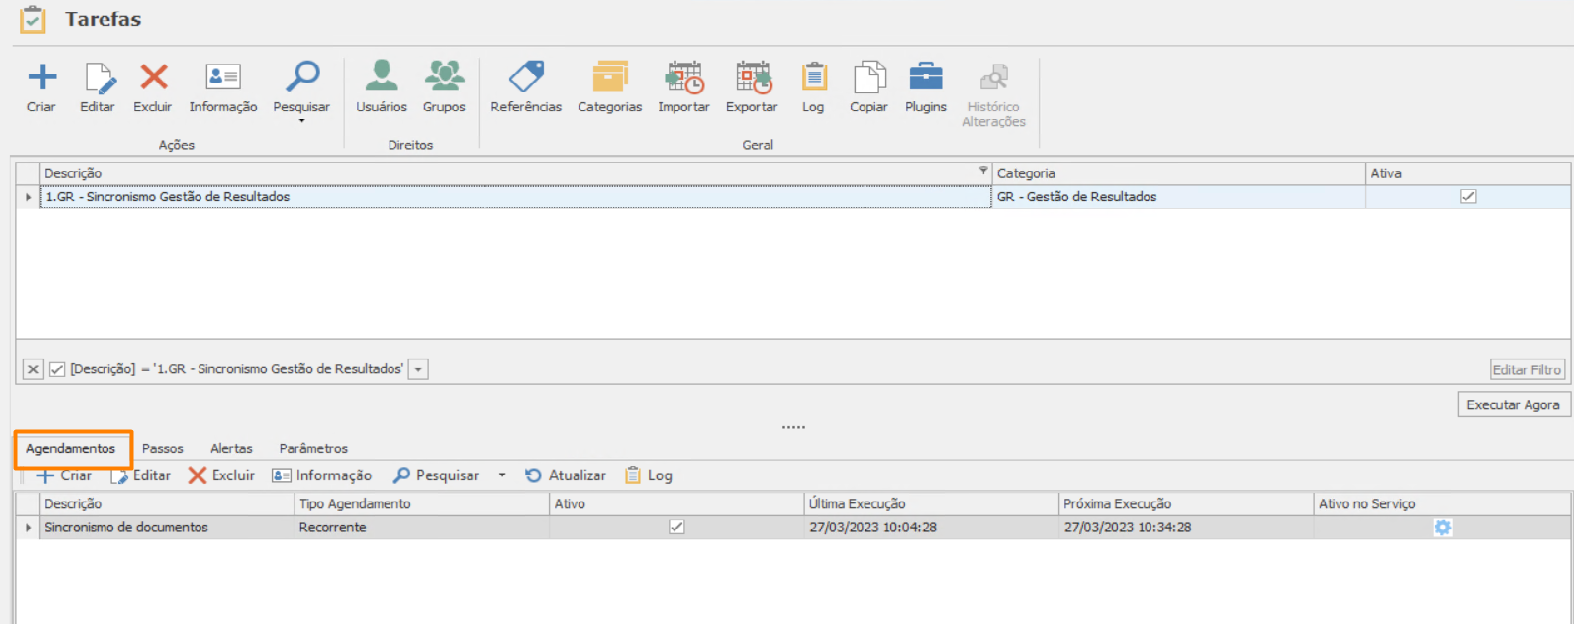
Task: Open the Grupos rights icon
Action: 444,76
